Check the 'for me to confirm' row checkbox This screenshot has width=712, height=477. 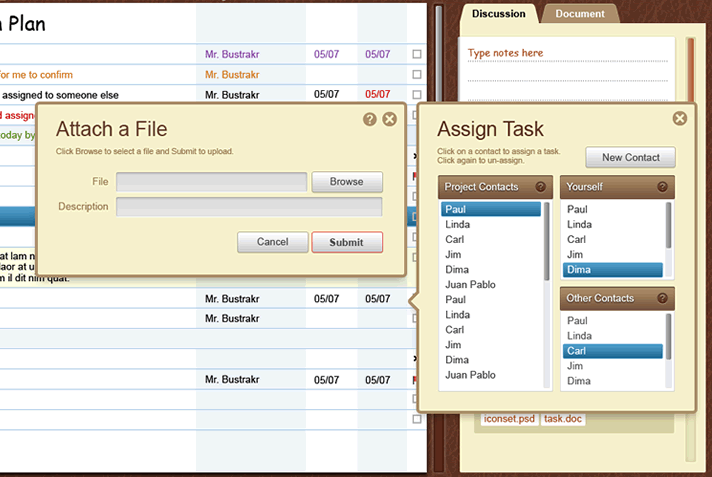tap(417, 75)
